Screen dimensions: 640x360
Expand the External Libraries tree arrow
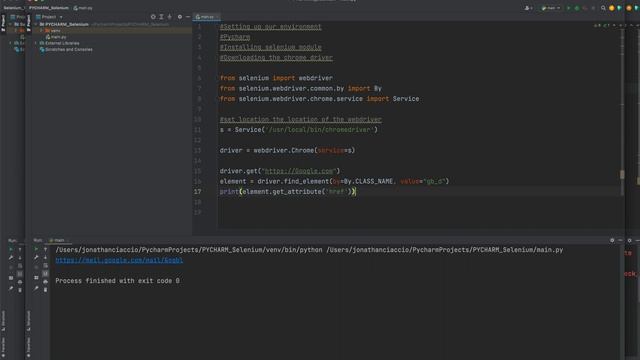coord(36,43)
